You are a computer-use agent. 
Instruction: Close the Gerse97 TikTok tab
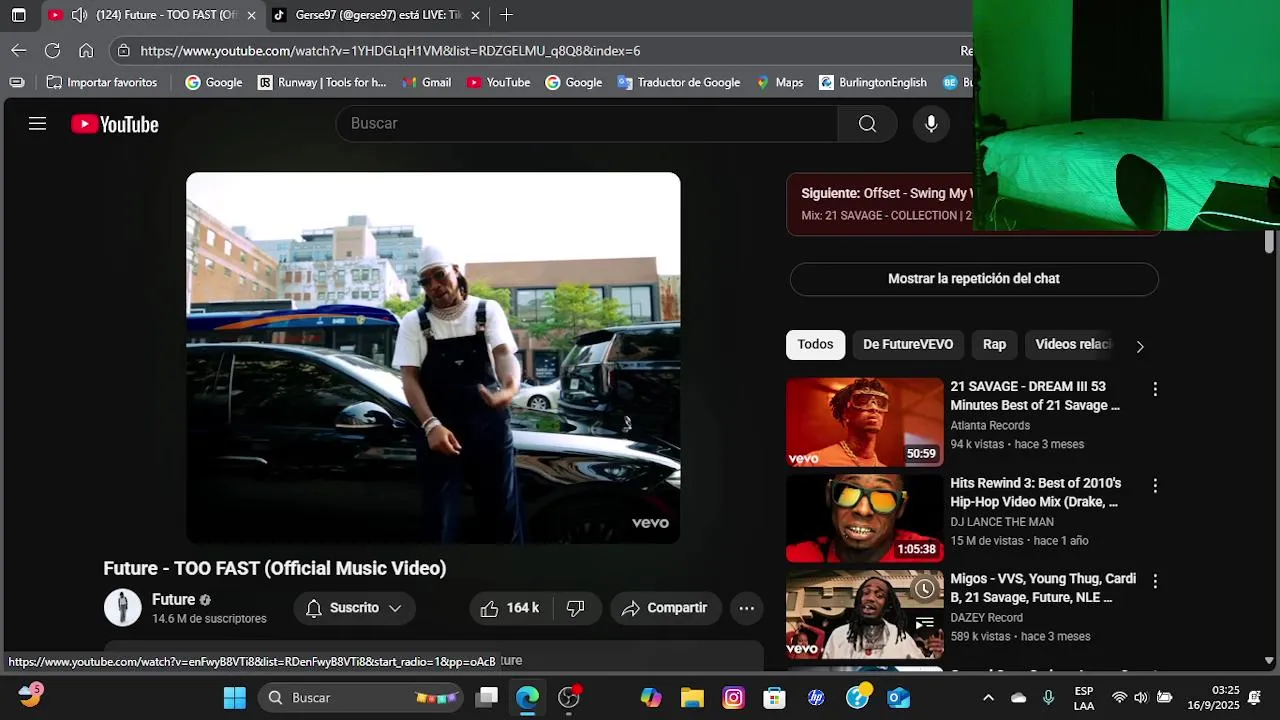tap(476, 15)
